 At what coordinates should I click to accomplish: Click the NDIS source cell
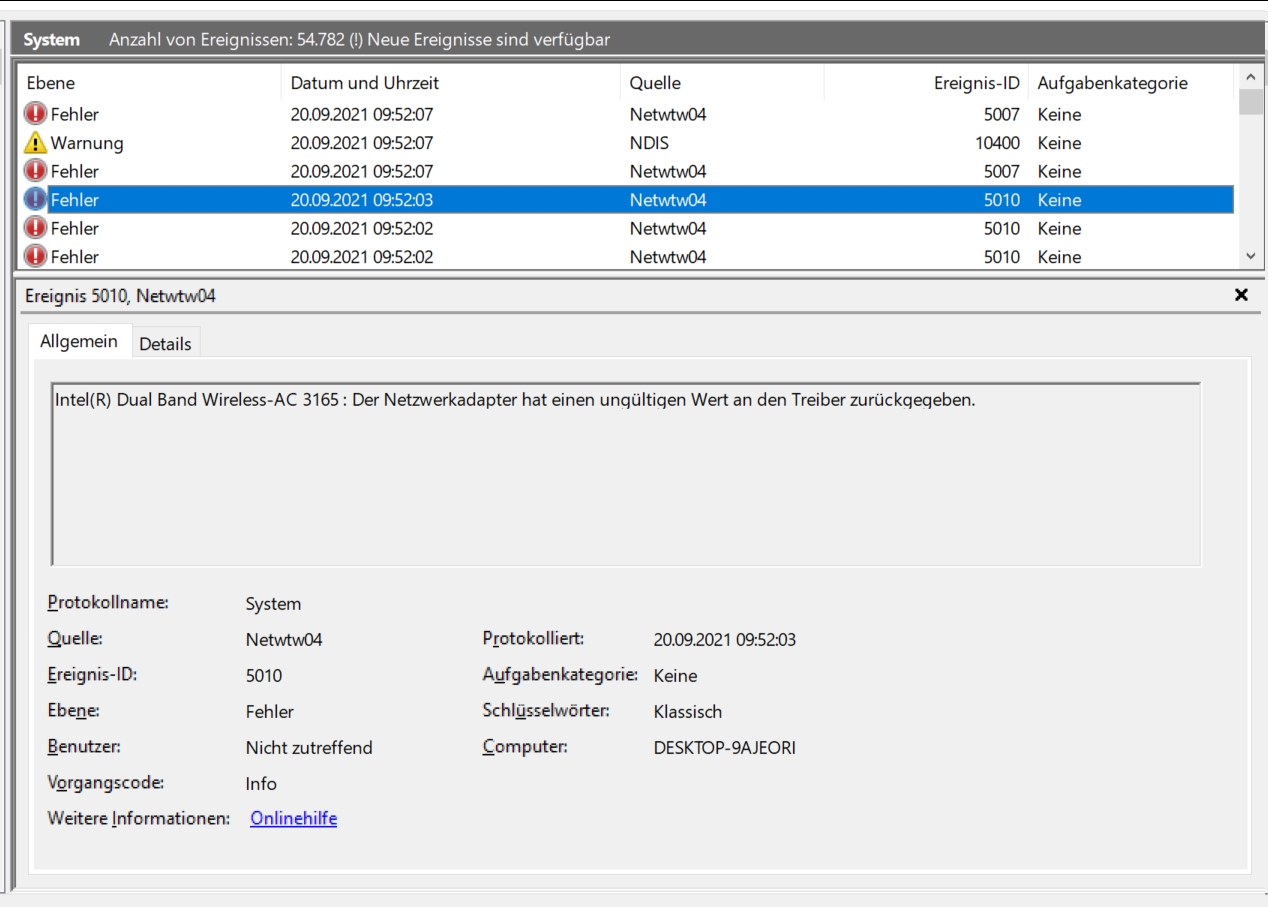pyautogui.click(x=649, y=143)
